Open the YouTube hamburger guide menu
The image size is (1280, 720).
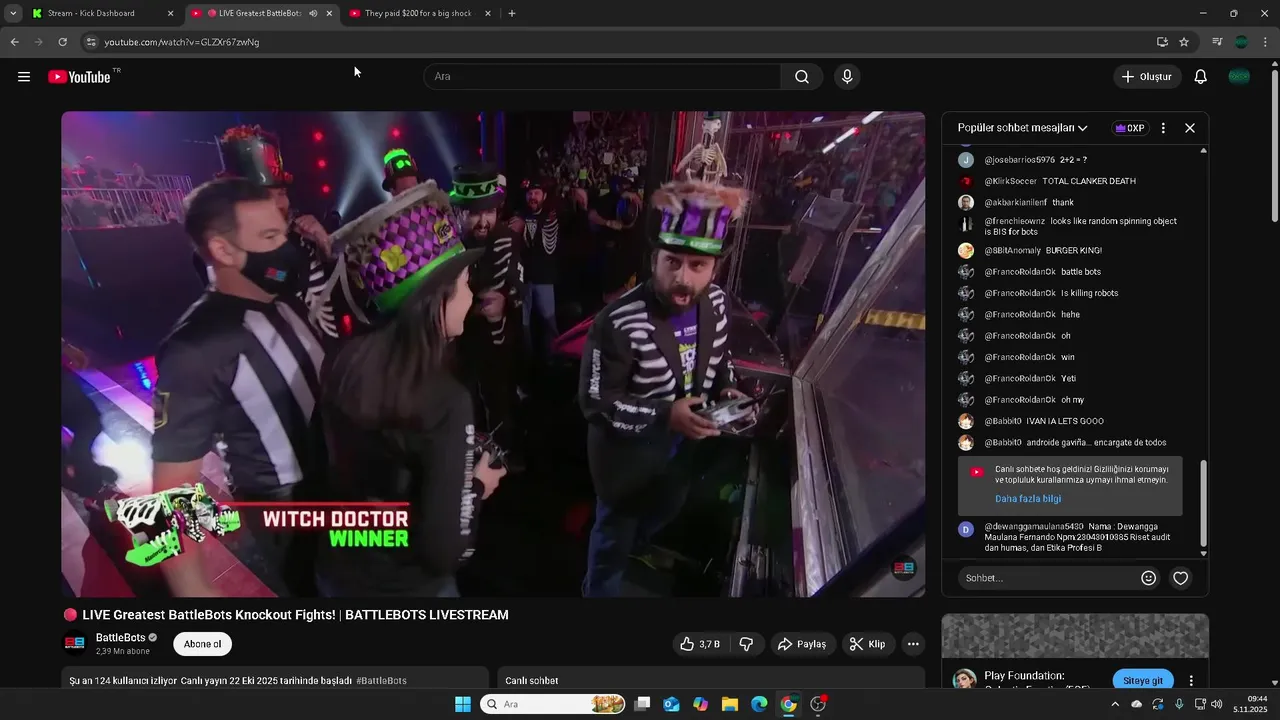click(x=24, y=77)
